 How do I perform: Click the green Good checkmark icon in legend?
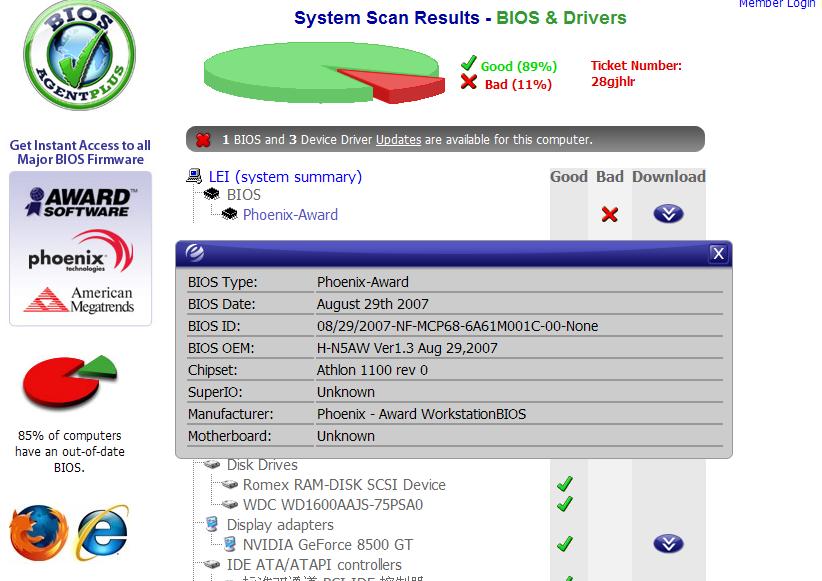click(x=469, y=63)
